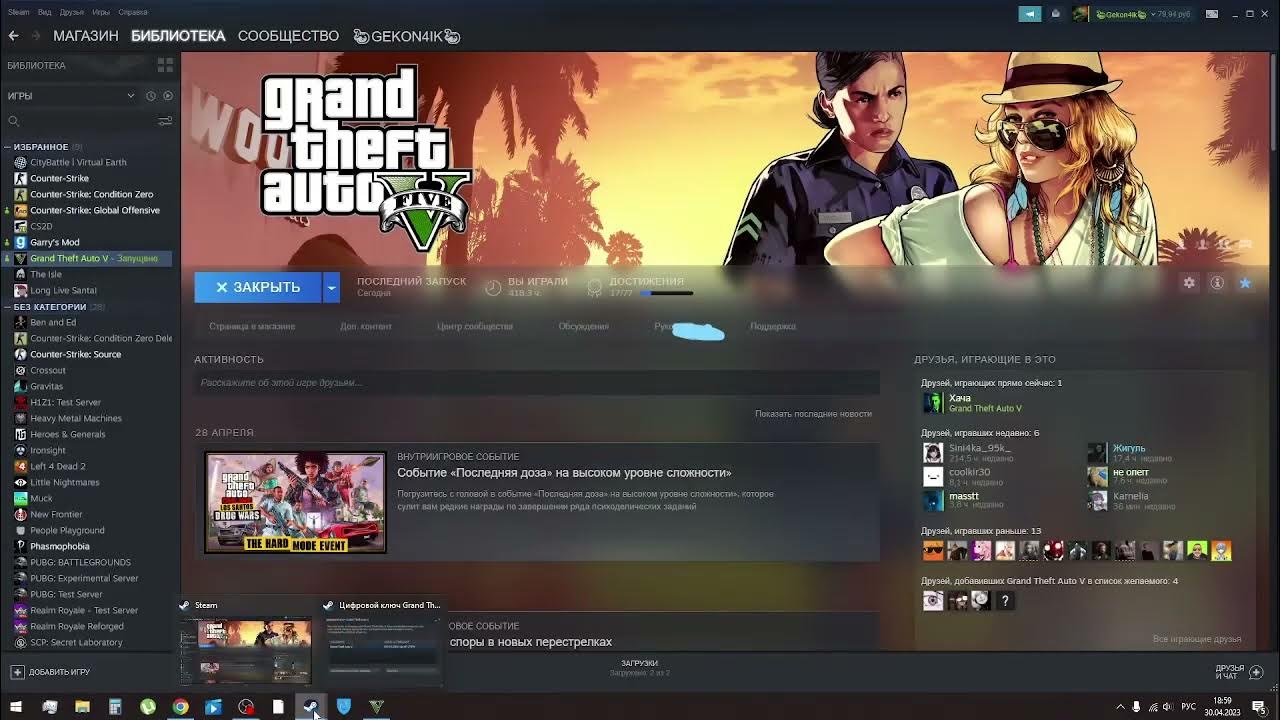Viewport: 1280px width, 720px height.
Task: Click Все играющие друзья link
Action: [1197, 639]
